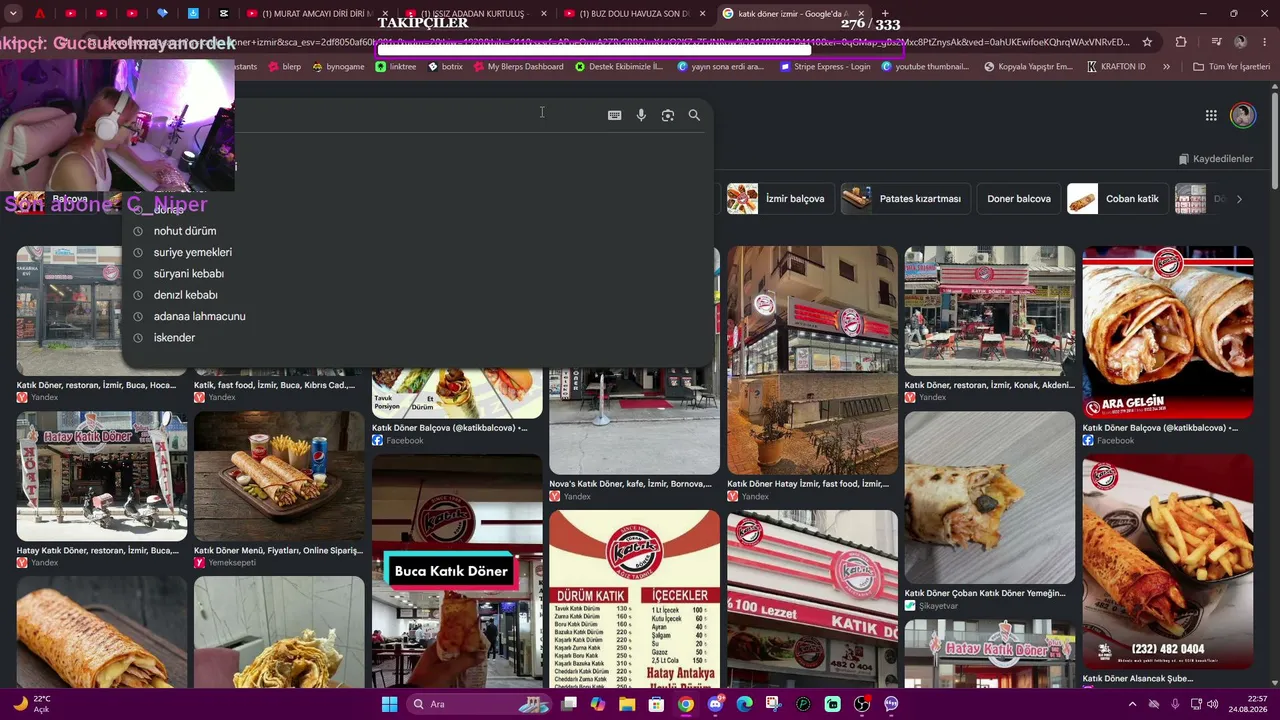Open the ARA GELSİN Katık Döner Balçova image
Image resolution: width=1280 pixels, height=720 pixels.
pyautogui.click(x=1167, y=332)
